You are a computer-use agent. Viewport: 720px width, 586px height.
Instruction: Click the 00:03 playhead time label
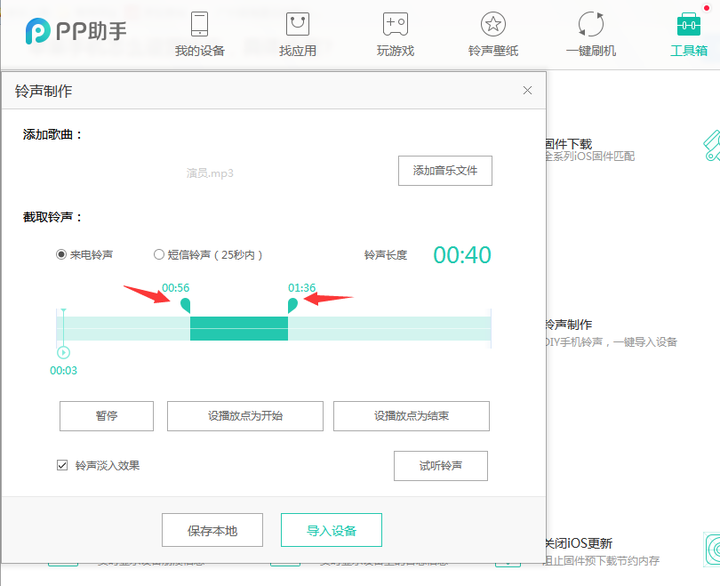pyautogui.click(x=63, y=370)
